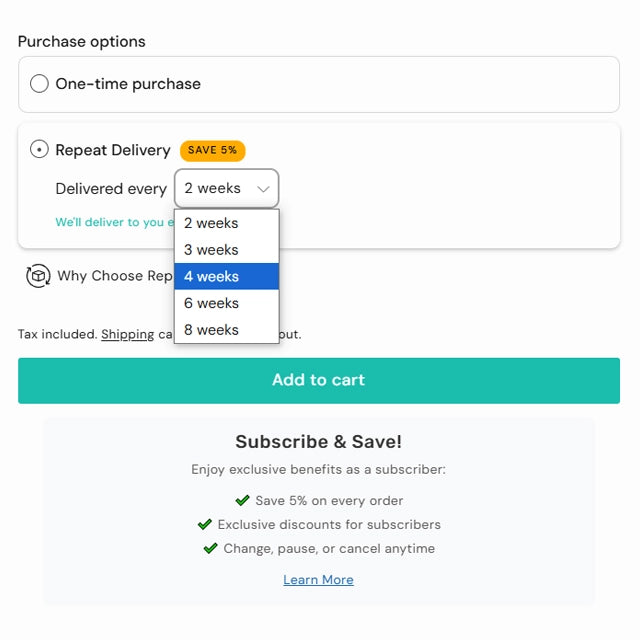Open the Shipping policy link
The height and width of the screenshot is (640, 640).
(x=127, y=334)
